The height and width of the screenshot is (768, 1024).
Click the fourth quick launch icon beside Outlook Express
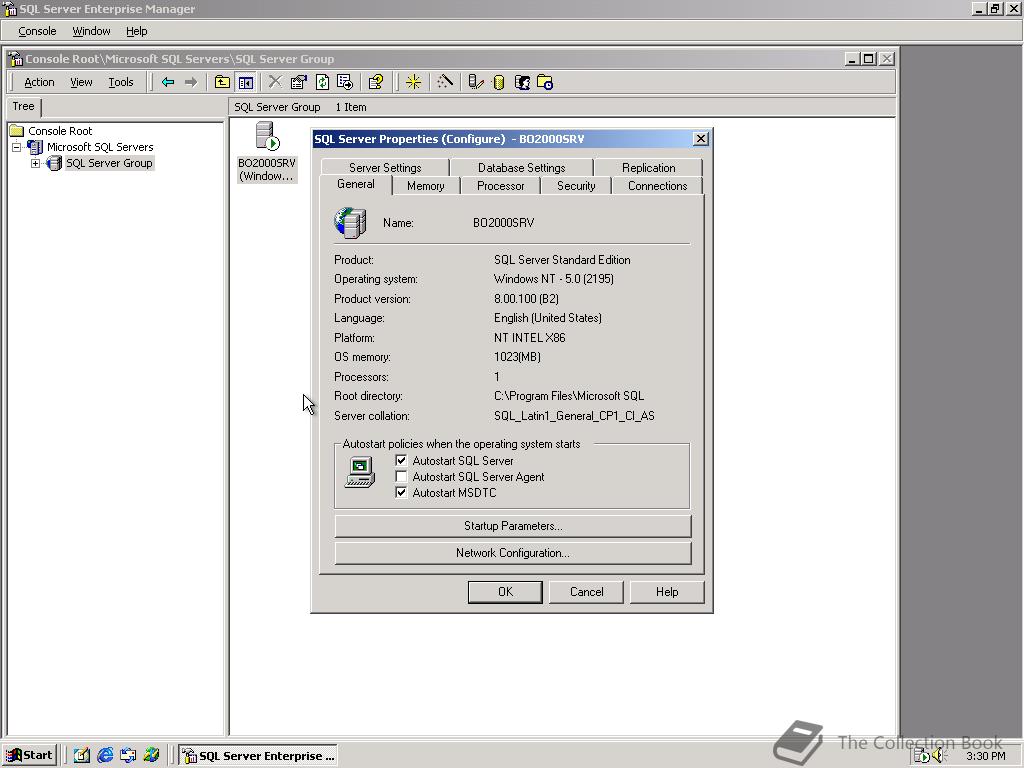pyautogui.click(x=152, y=756)
